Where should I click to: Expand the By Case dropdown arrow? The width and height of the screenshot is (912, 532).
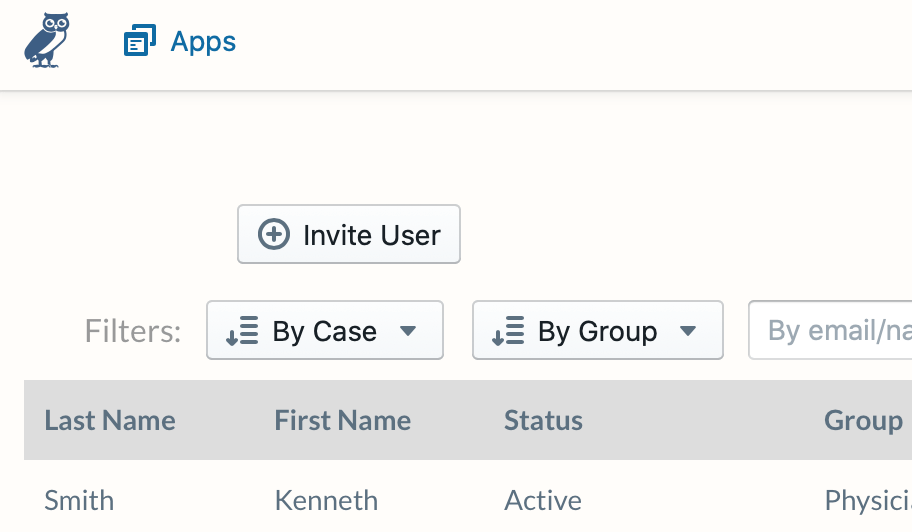click(408, 331)
